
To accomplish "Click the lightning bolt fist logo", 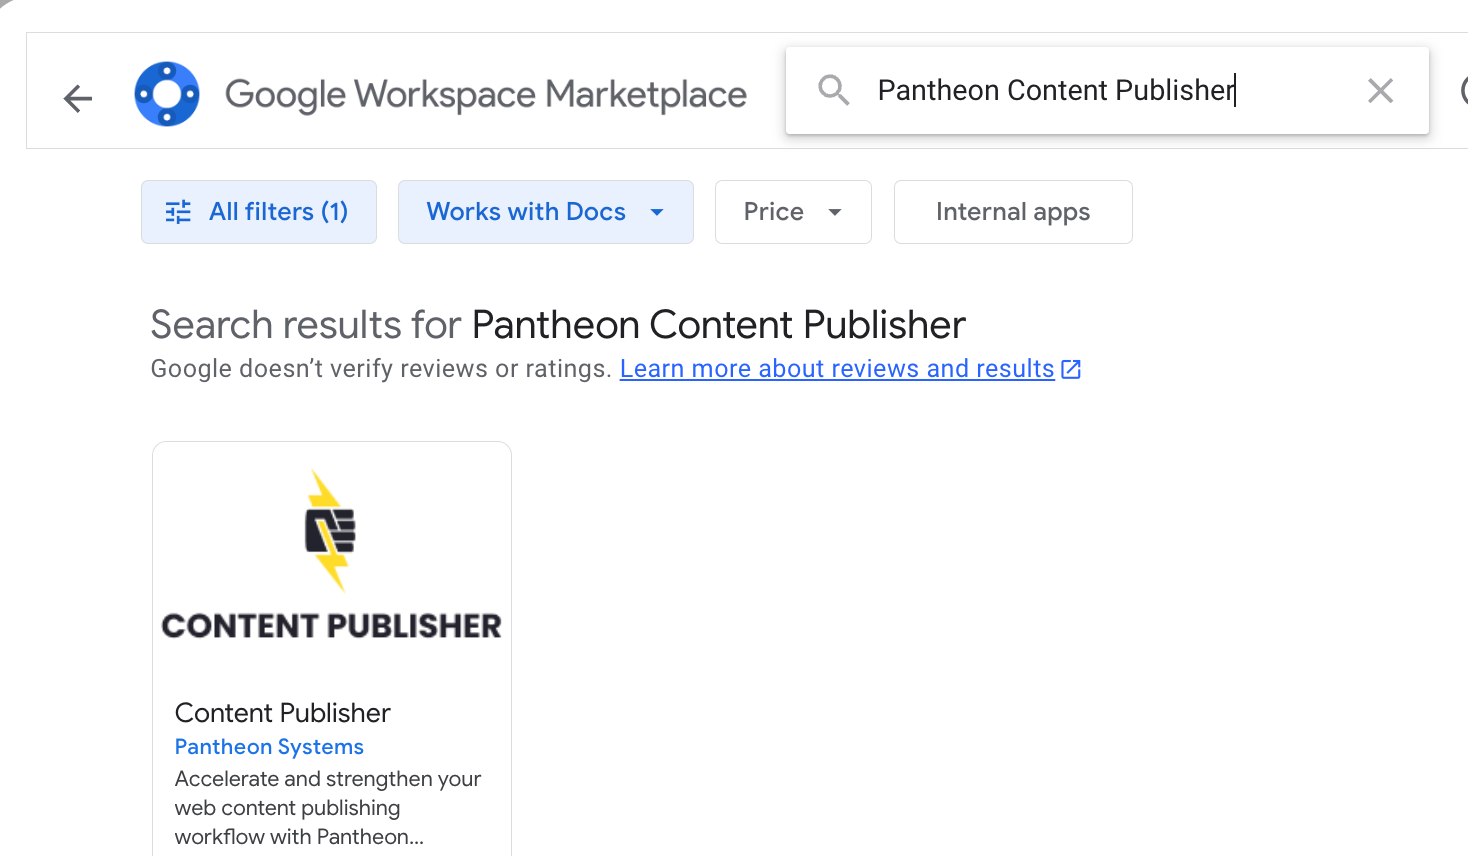I will [330, 530].
